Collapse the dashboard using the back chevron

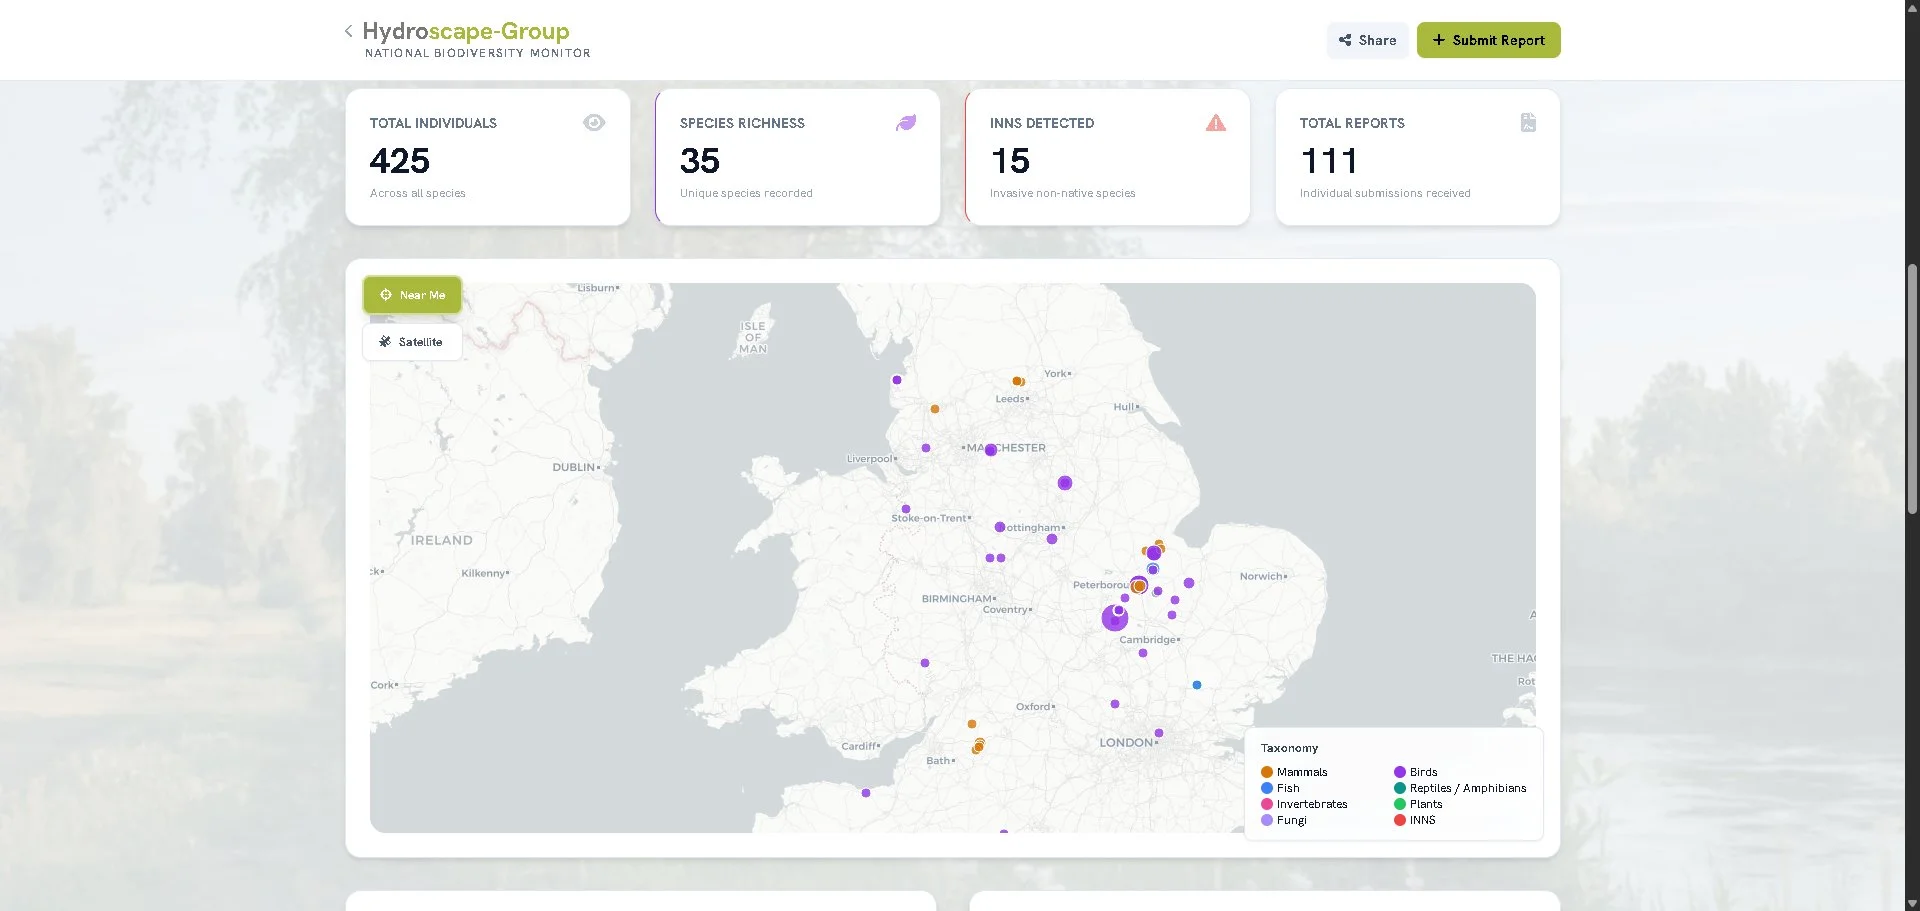347,30
